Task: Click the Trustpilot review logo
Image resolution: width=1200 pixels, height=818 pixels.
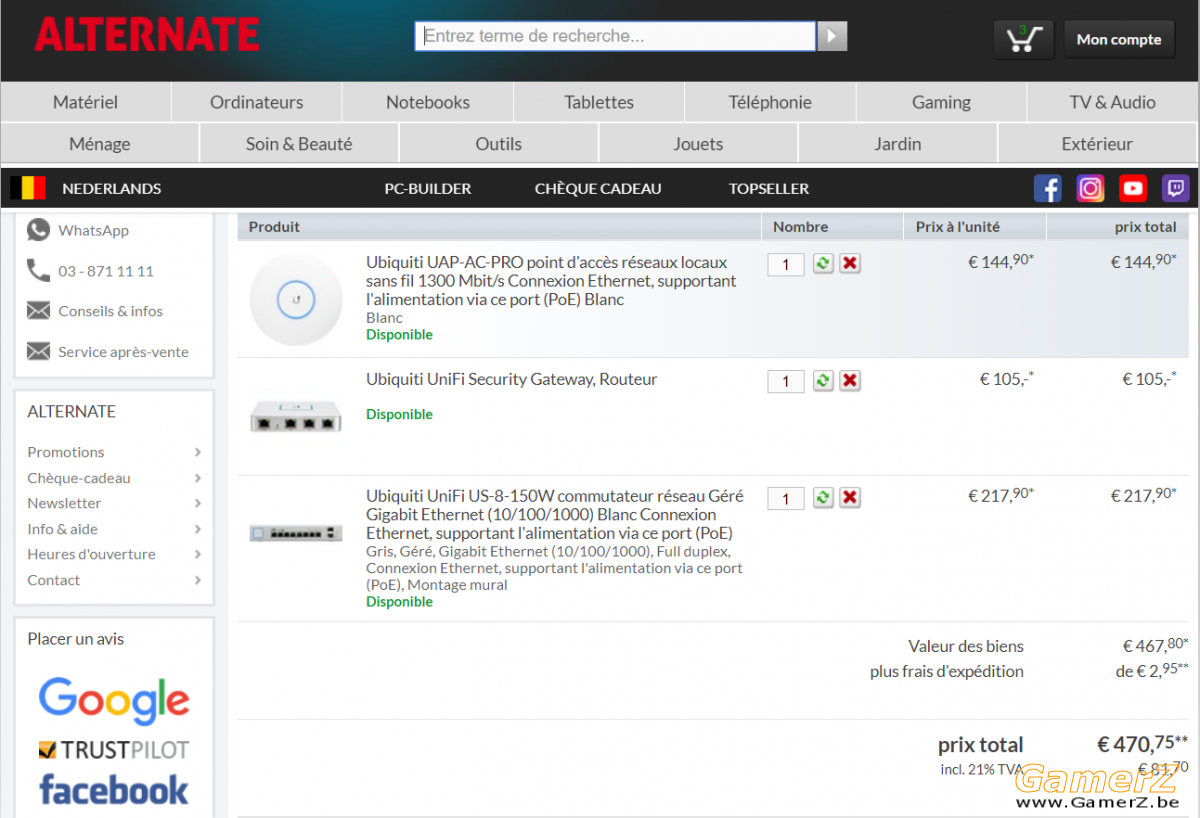Action: click(114, 749)
